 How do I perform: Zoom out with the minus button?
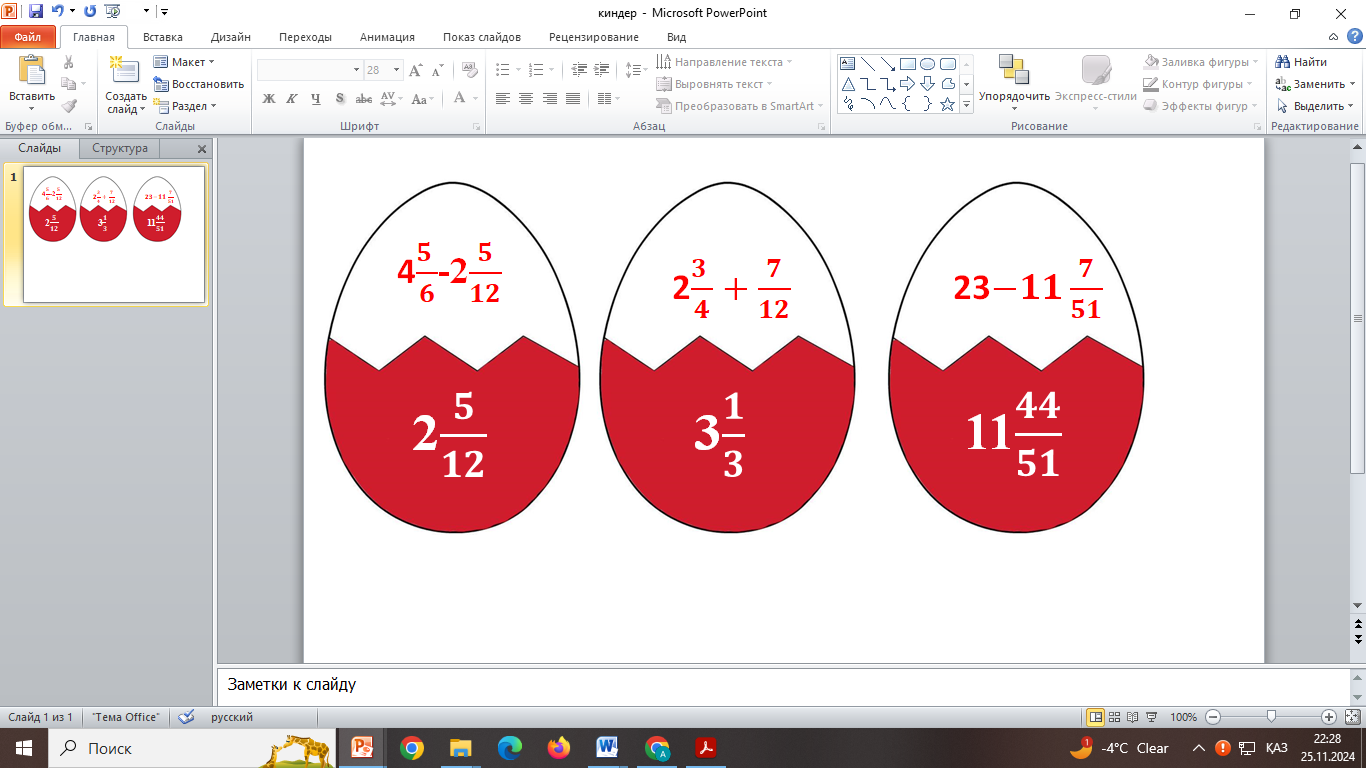[1212, 717]
